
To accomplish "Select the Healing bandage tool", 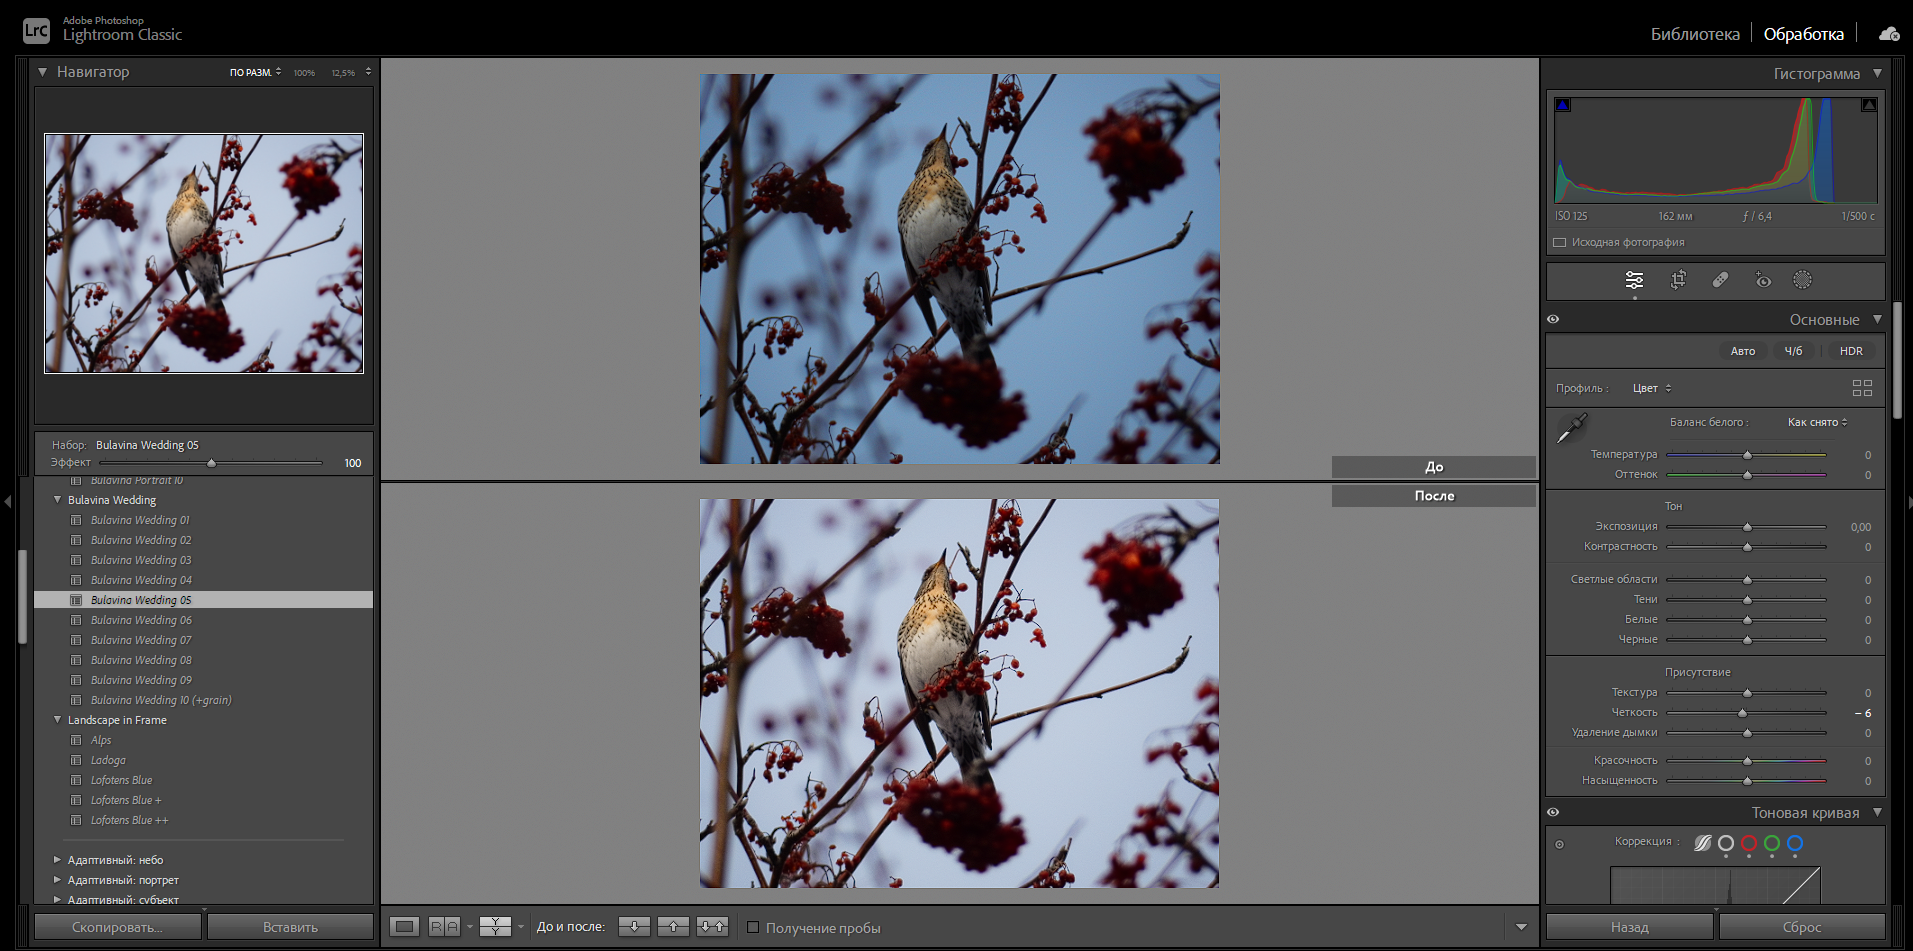I will tap(1720, 280).
